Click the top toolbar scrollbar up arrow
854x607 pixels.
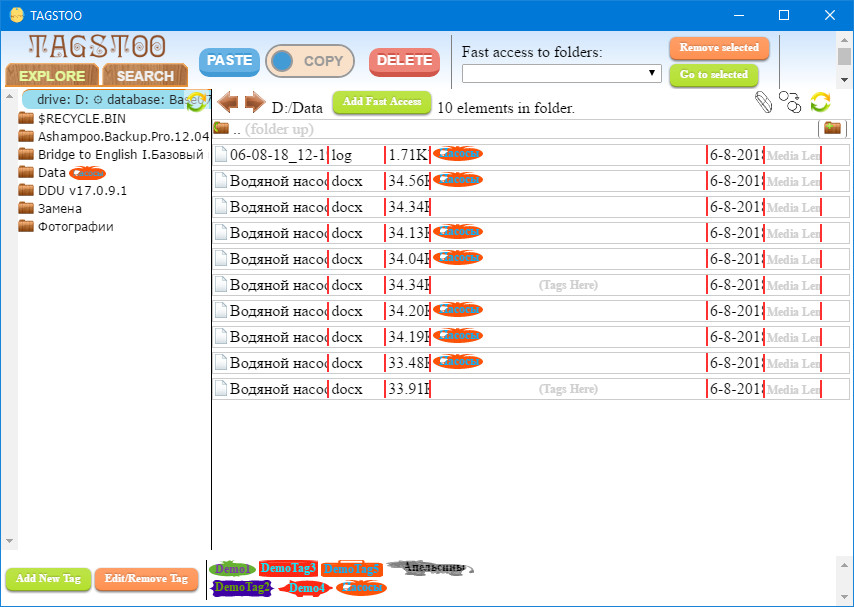tap(844, 40)
